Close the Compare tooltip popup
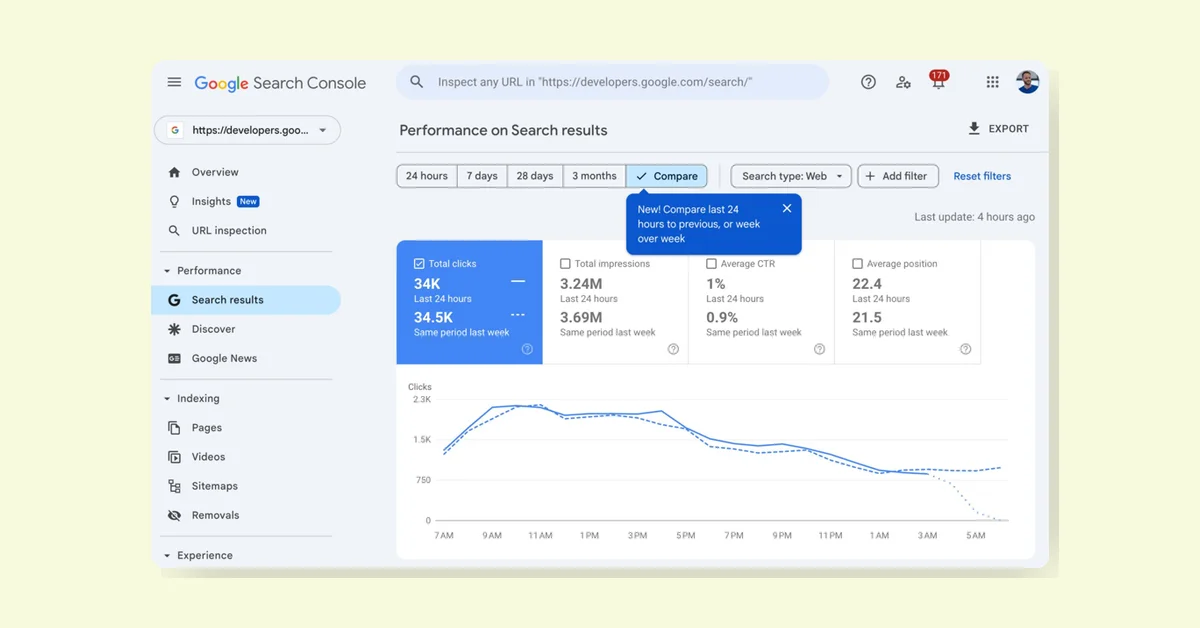The image size is (1200, 628). point(787,208)
